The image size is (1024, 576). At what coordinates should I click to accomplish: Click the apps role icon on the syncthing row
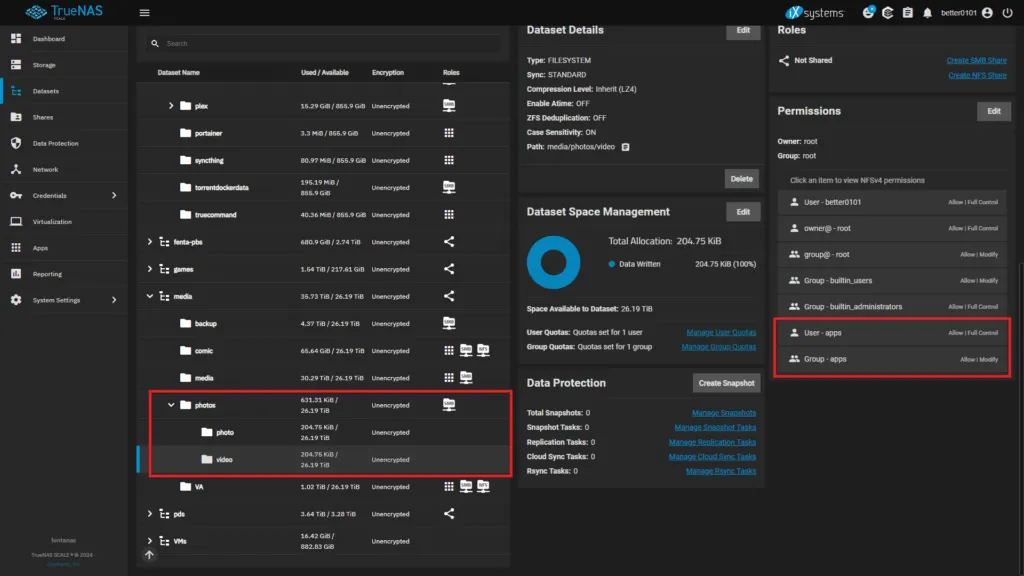449,159
